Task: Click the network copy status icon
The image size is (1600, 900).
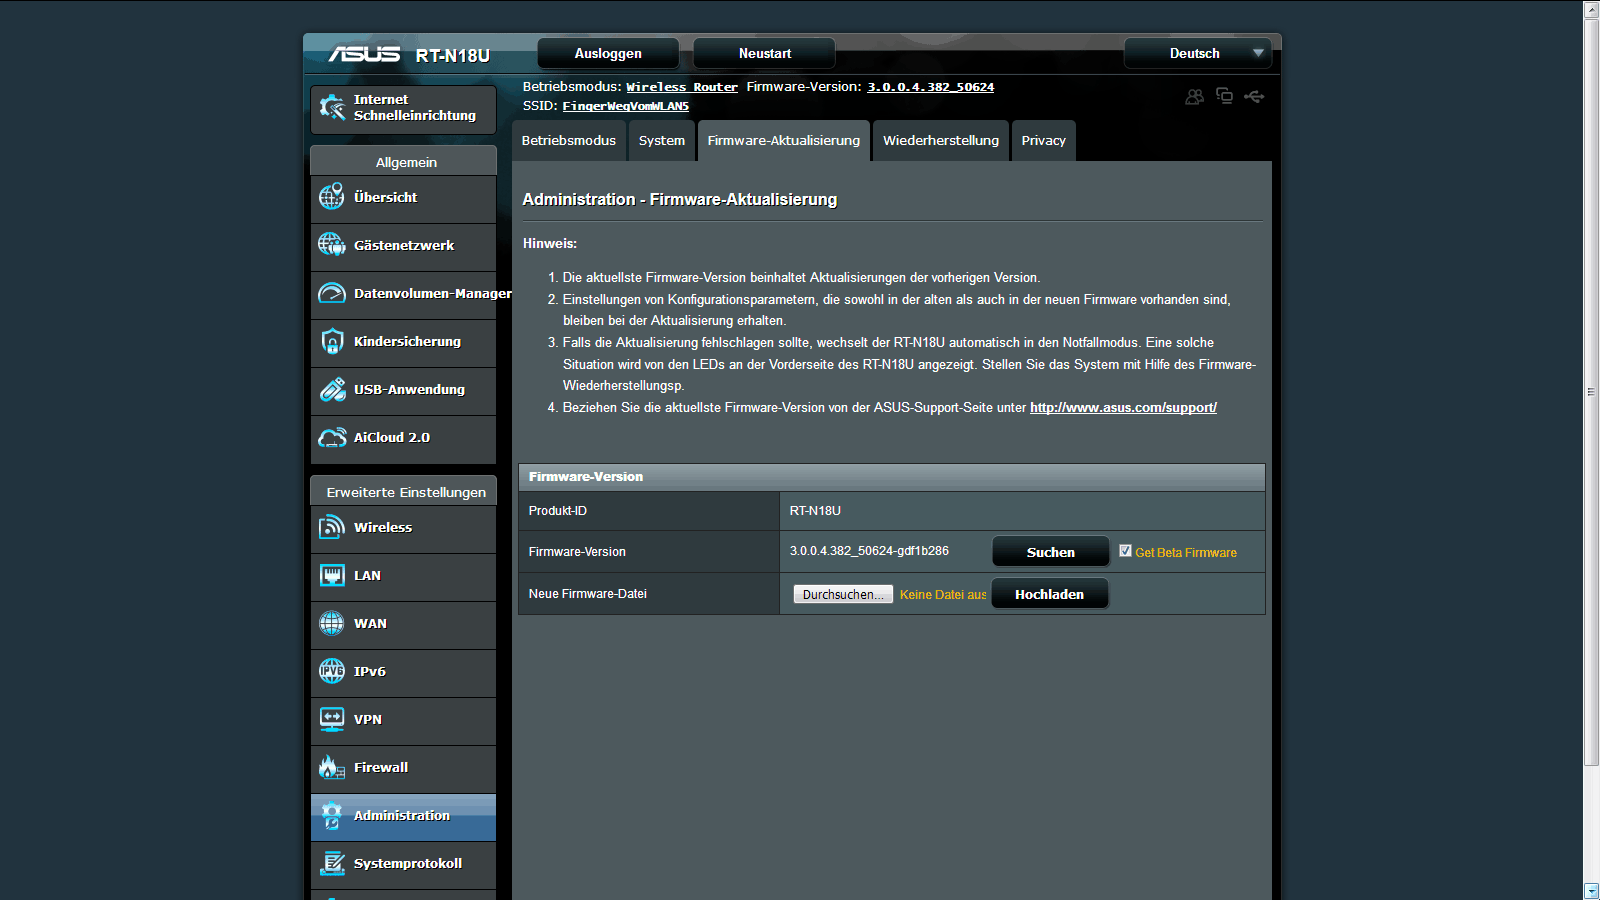Action: 1224,96
